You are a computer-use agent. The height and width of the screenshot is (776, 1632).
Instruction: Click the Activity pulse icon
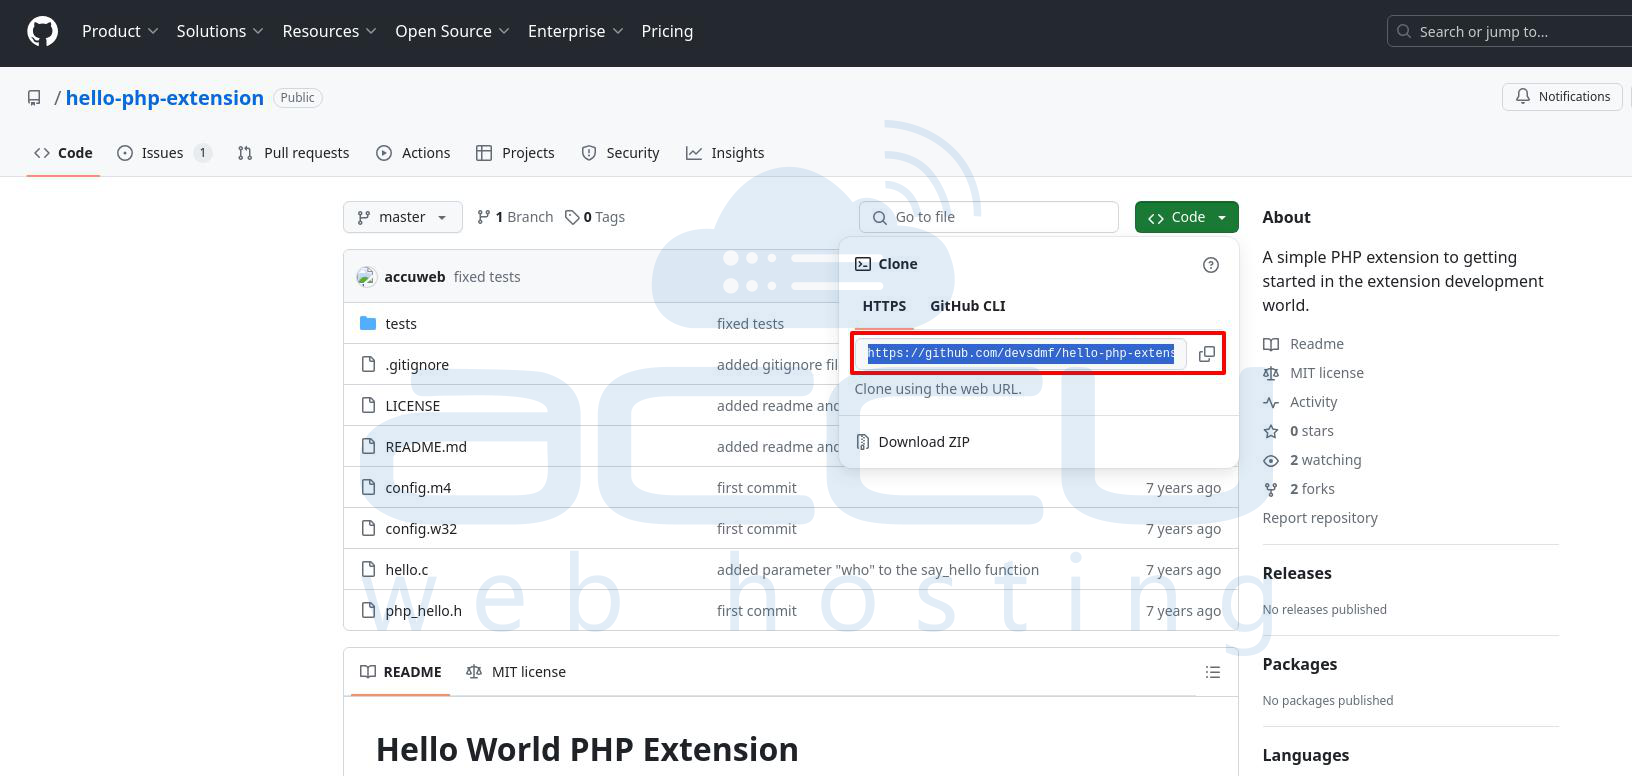point(1271,403)
